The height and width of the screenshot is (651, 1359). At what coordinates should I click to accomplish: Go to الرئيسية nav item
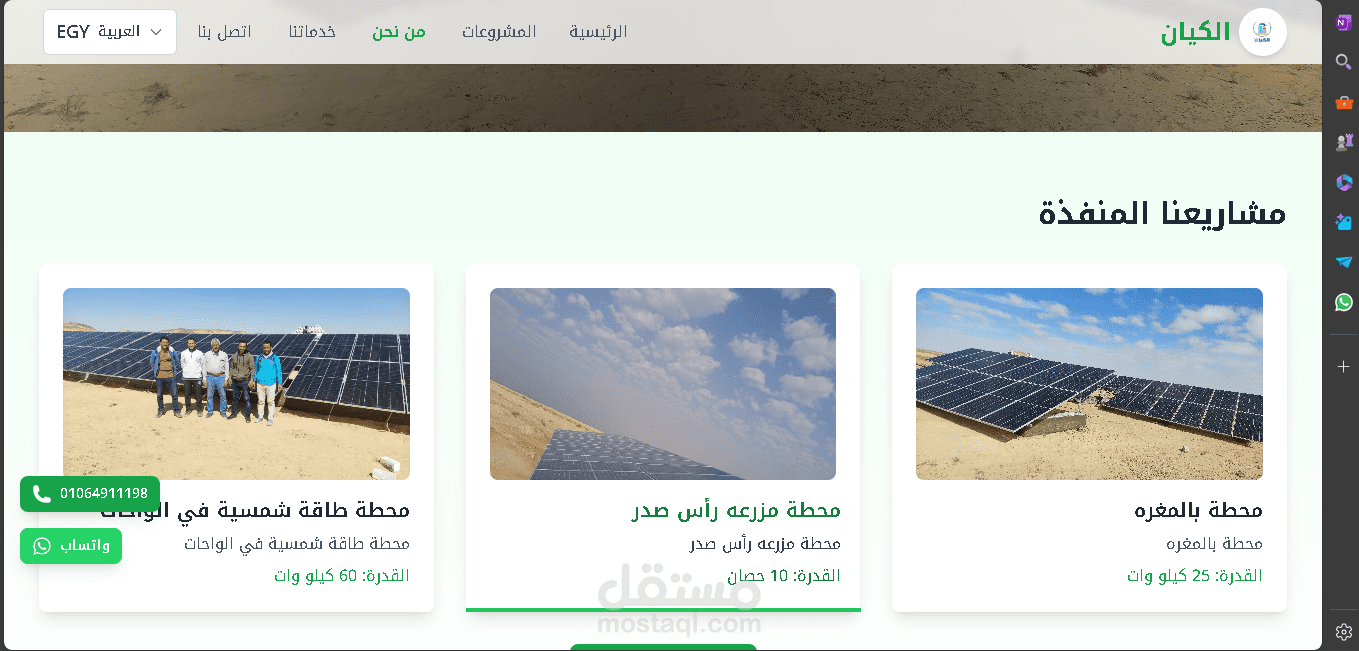point(598,32)
